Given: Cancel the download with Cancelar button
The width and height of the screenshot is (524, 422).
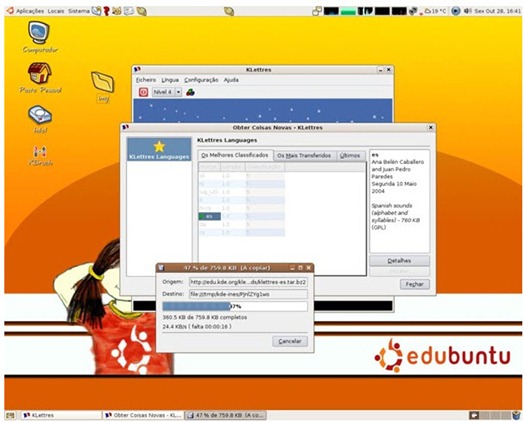Looking at the screenshot, I should (290, 341).
